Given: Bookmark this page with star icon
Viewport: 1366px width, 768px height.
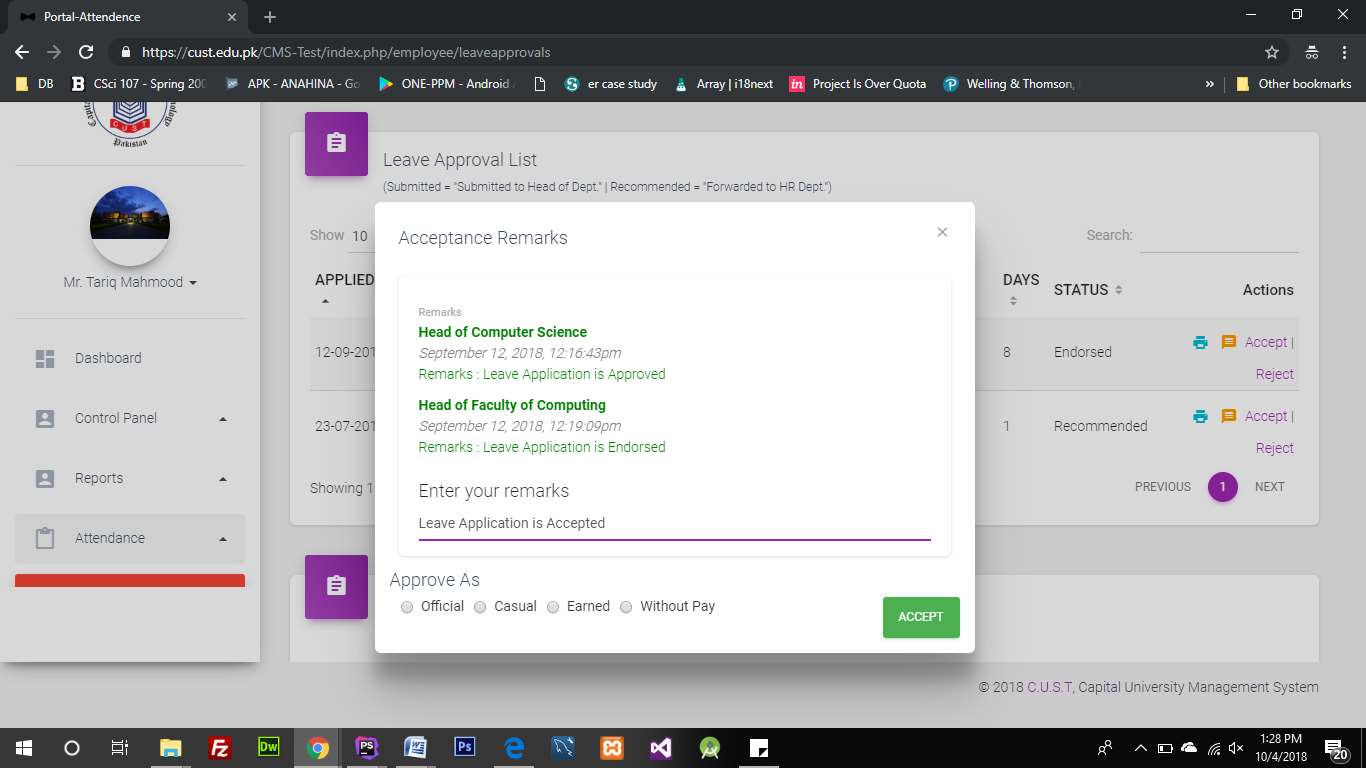Looking at the screenshot, I should 1272,52.
